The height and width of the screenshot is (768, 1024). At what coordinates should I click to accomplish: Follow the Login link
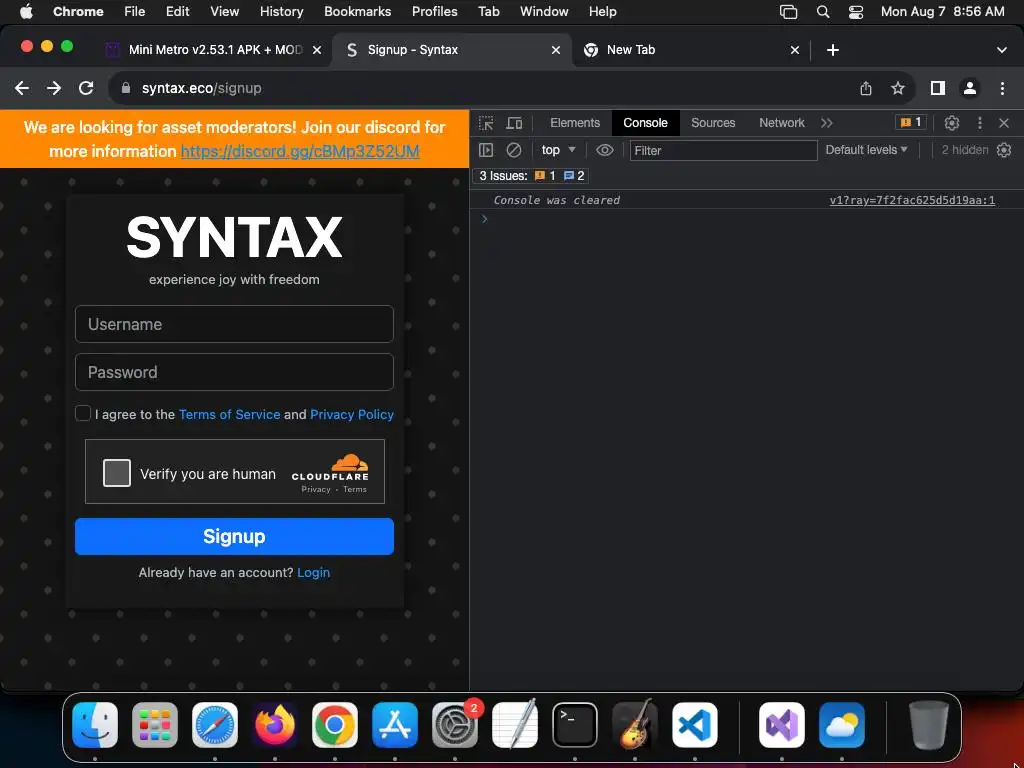point(313,573)
